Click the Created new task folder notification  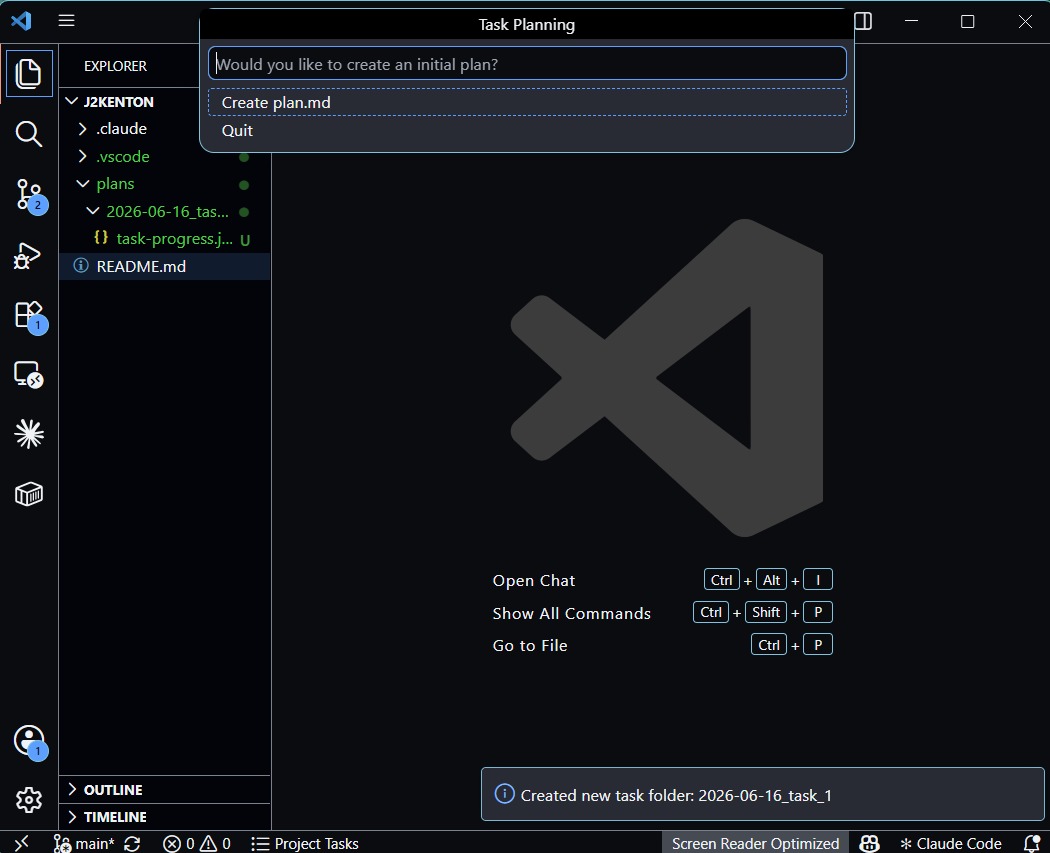click(762, 794)
